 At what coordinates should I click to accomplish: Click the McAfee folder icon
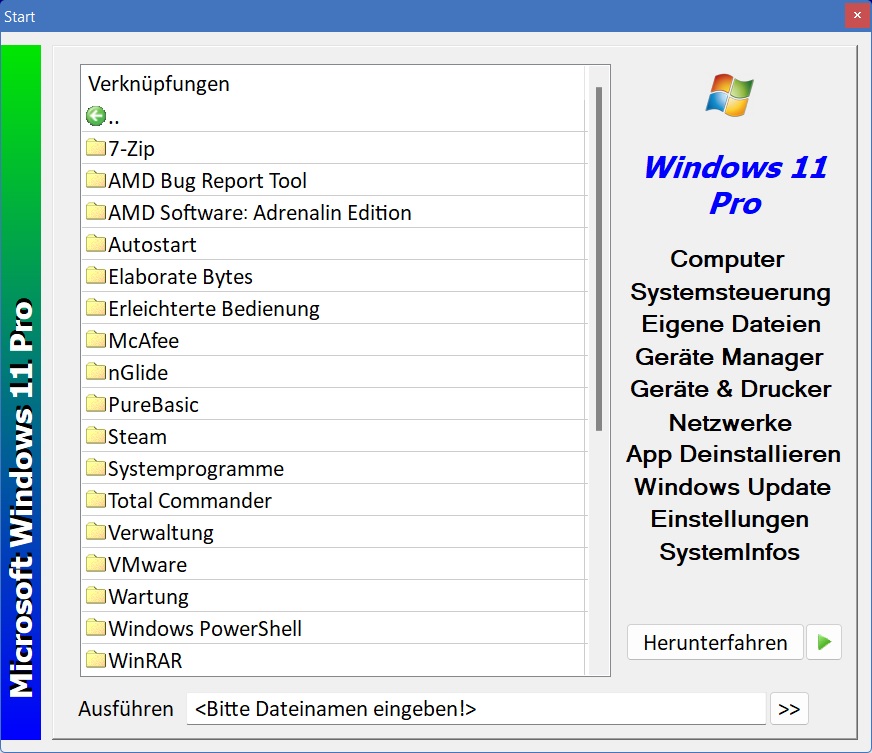(x=96, y=340)
